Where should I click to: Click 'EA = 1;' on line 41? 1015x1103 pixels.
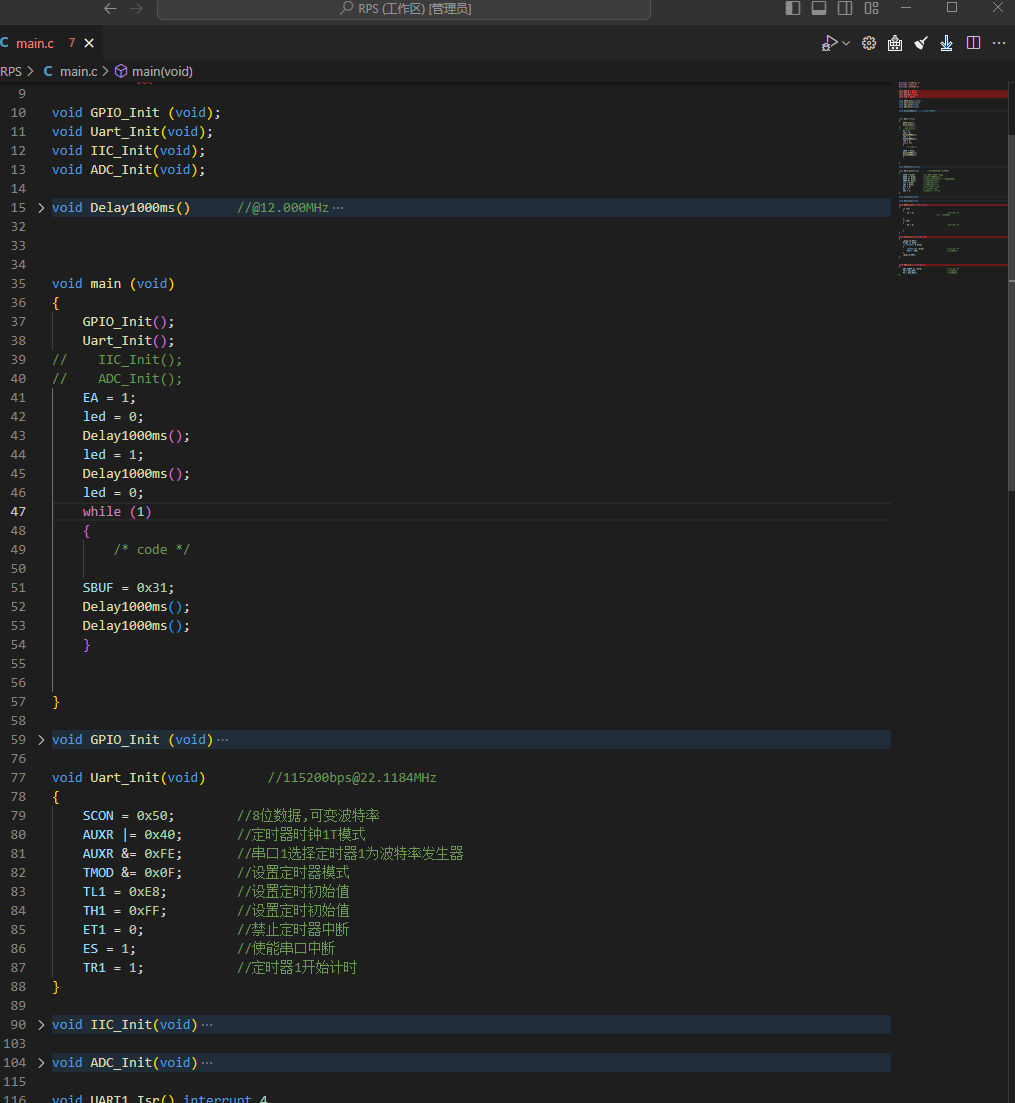tap(109, 397)
